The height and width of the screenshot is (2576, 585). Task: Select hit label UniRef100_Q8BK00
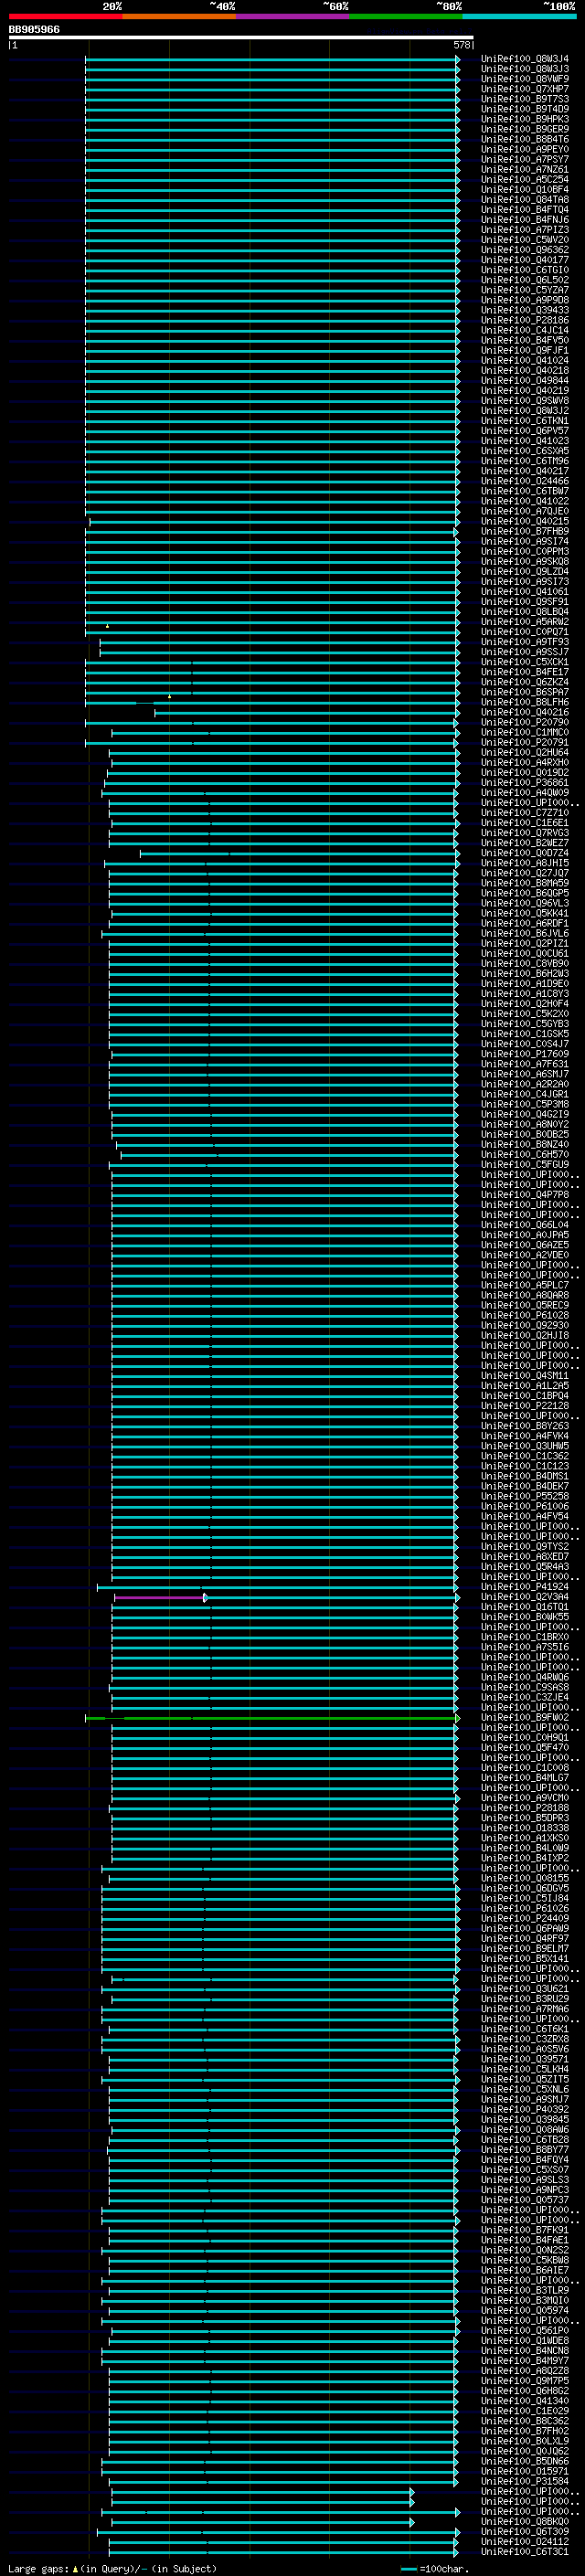coord(525,2521)
